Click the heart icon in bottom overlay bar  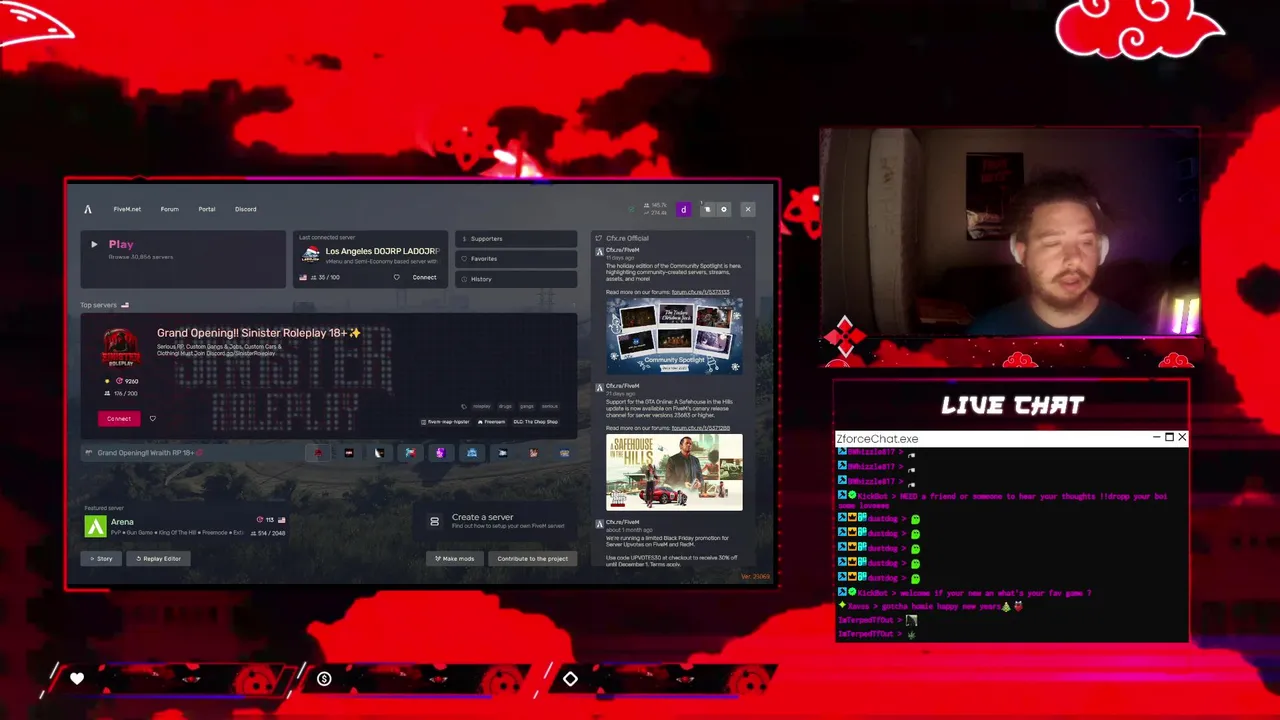(x=77, y=679)
